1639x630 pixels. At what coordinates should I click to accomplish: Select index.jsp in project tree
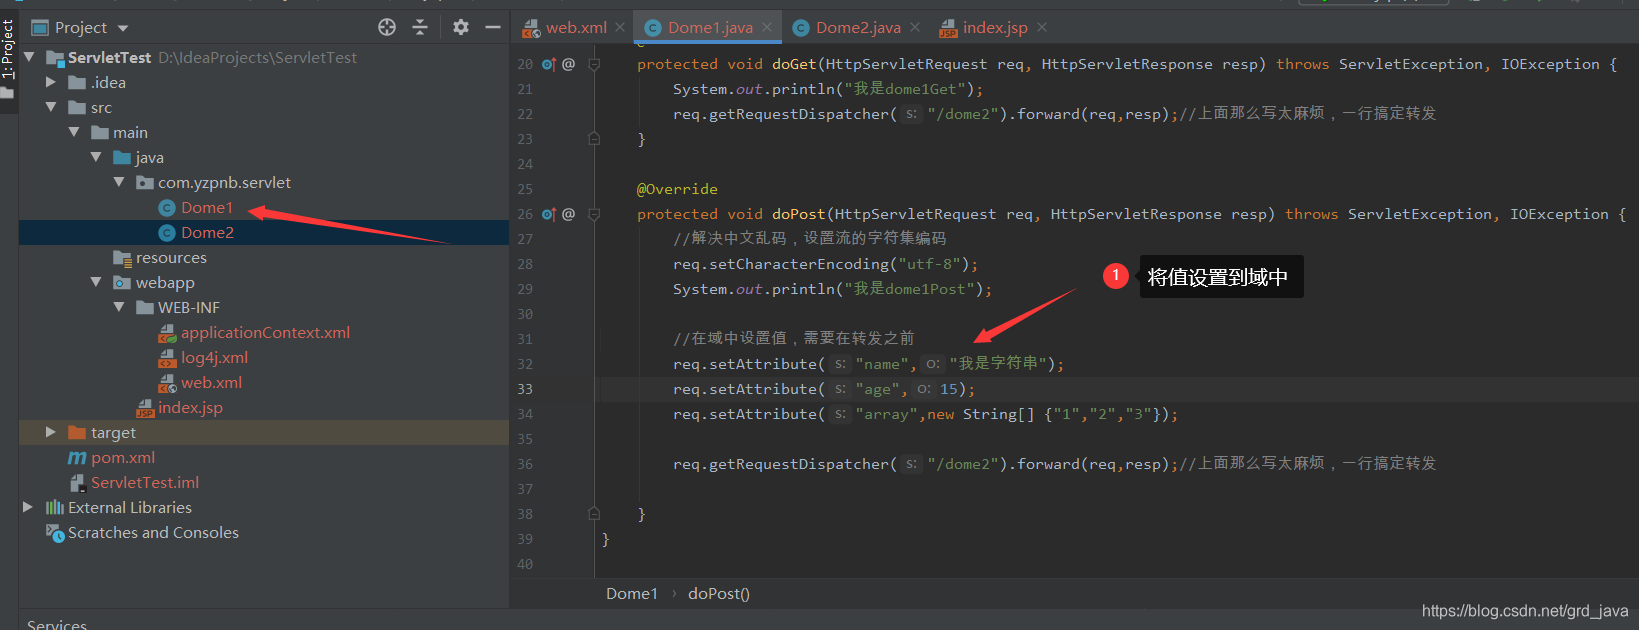pos(190,407)
